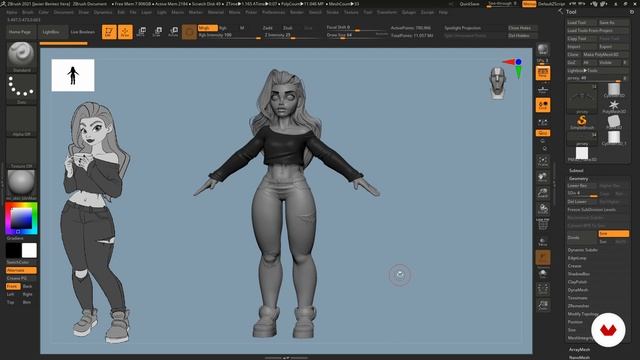Expand the DynaMesh section
Viewport: 640px width, 360px height.
click(578, 290)
